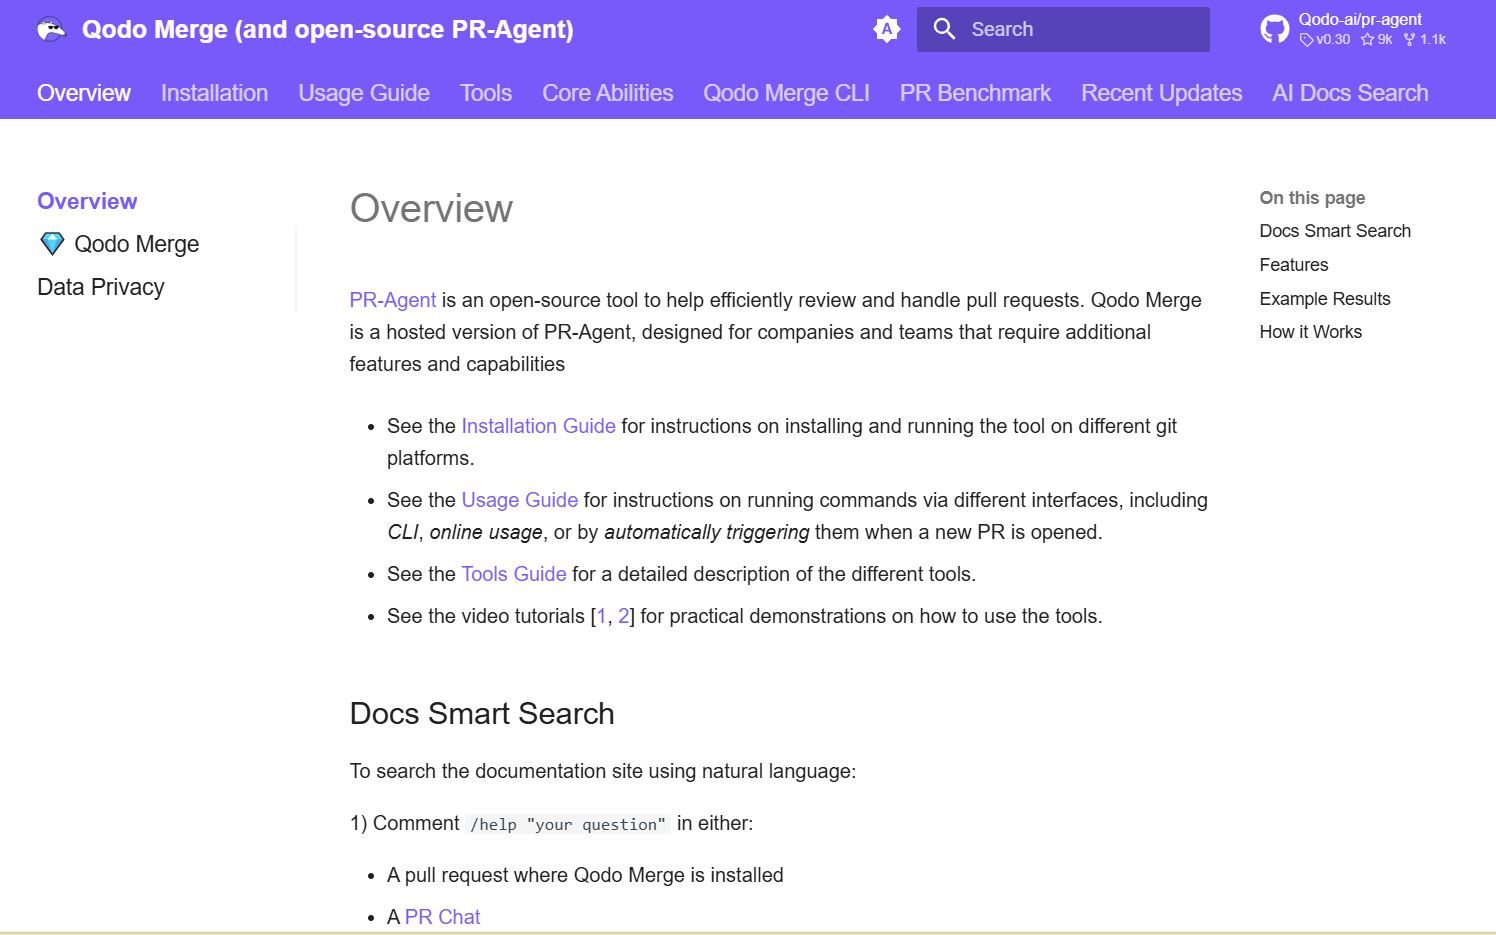Click the 9k stars indicator
This screenshot has height=935, width=1496.
(x=1377, y=40)
